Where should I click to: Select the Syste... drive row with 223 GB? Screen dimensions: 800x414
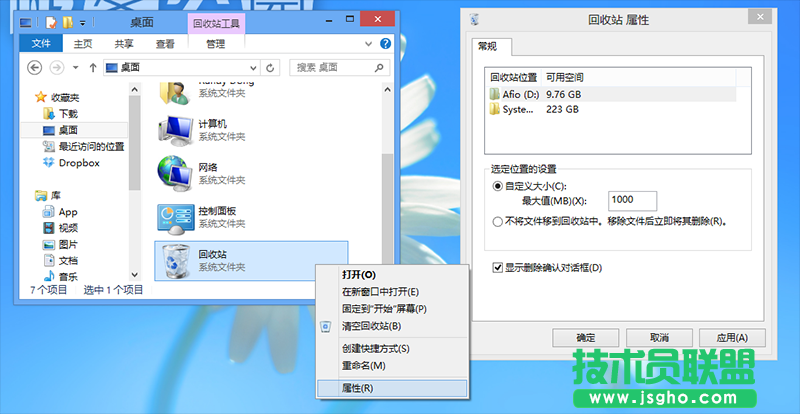612,109
